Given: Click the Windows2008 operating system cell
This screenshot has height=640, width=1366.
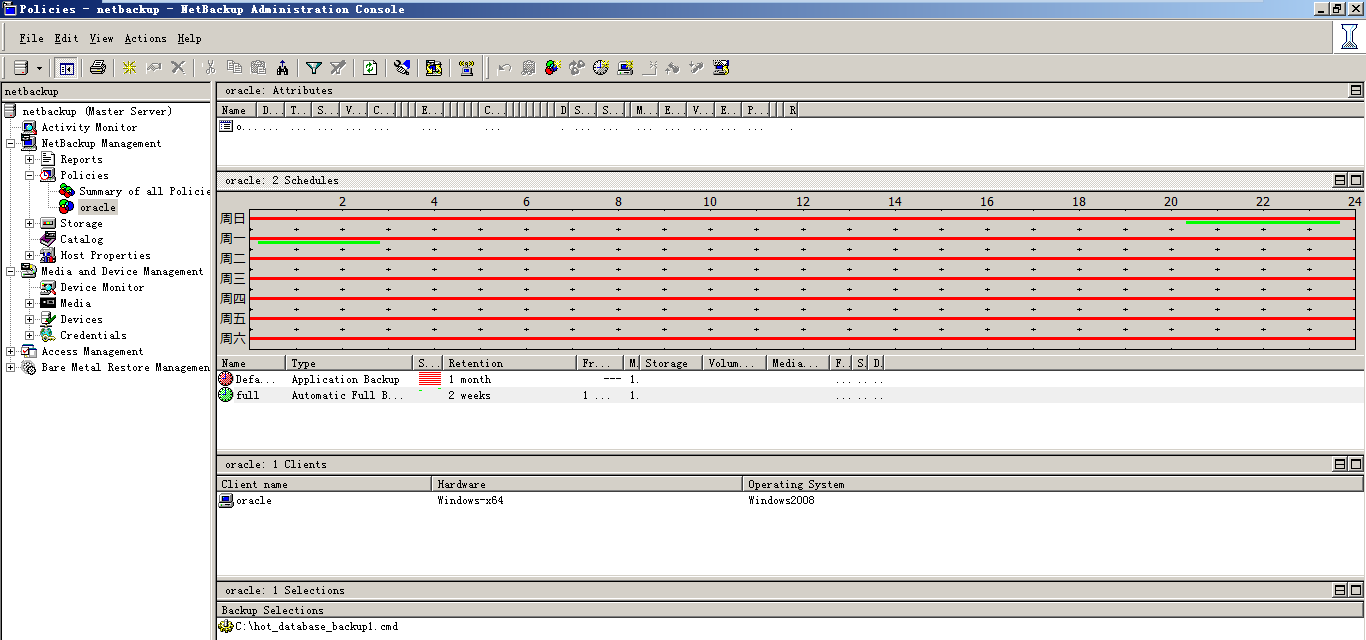Looking at the screenshot, I should 781,500.
